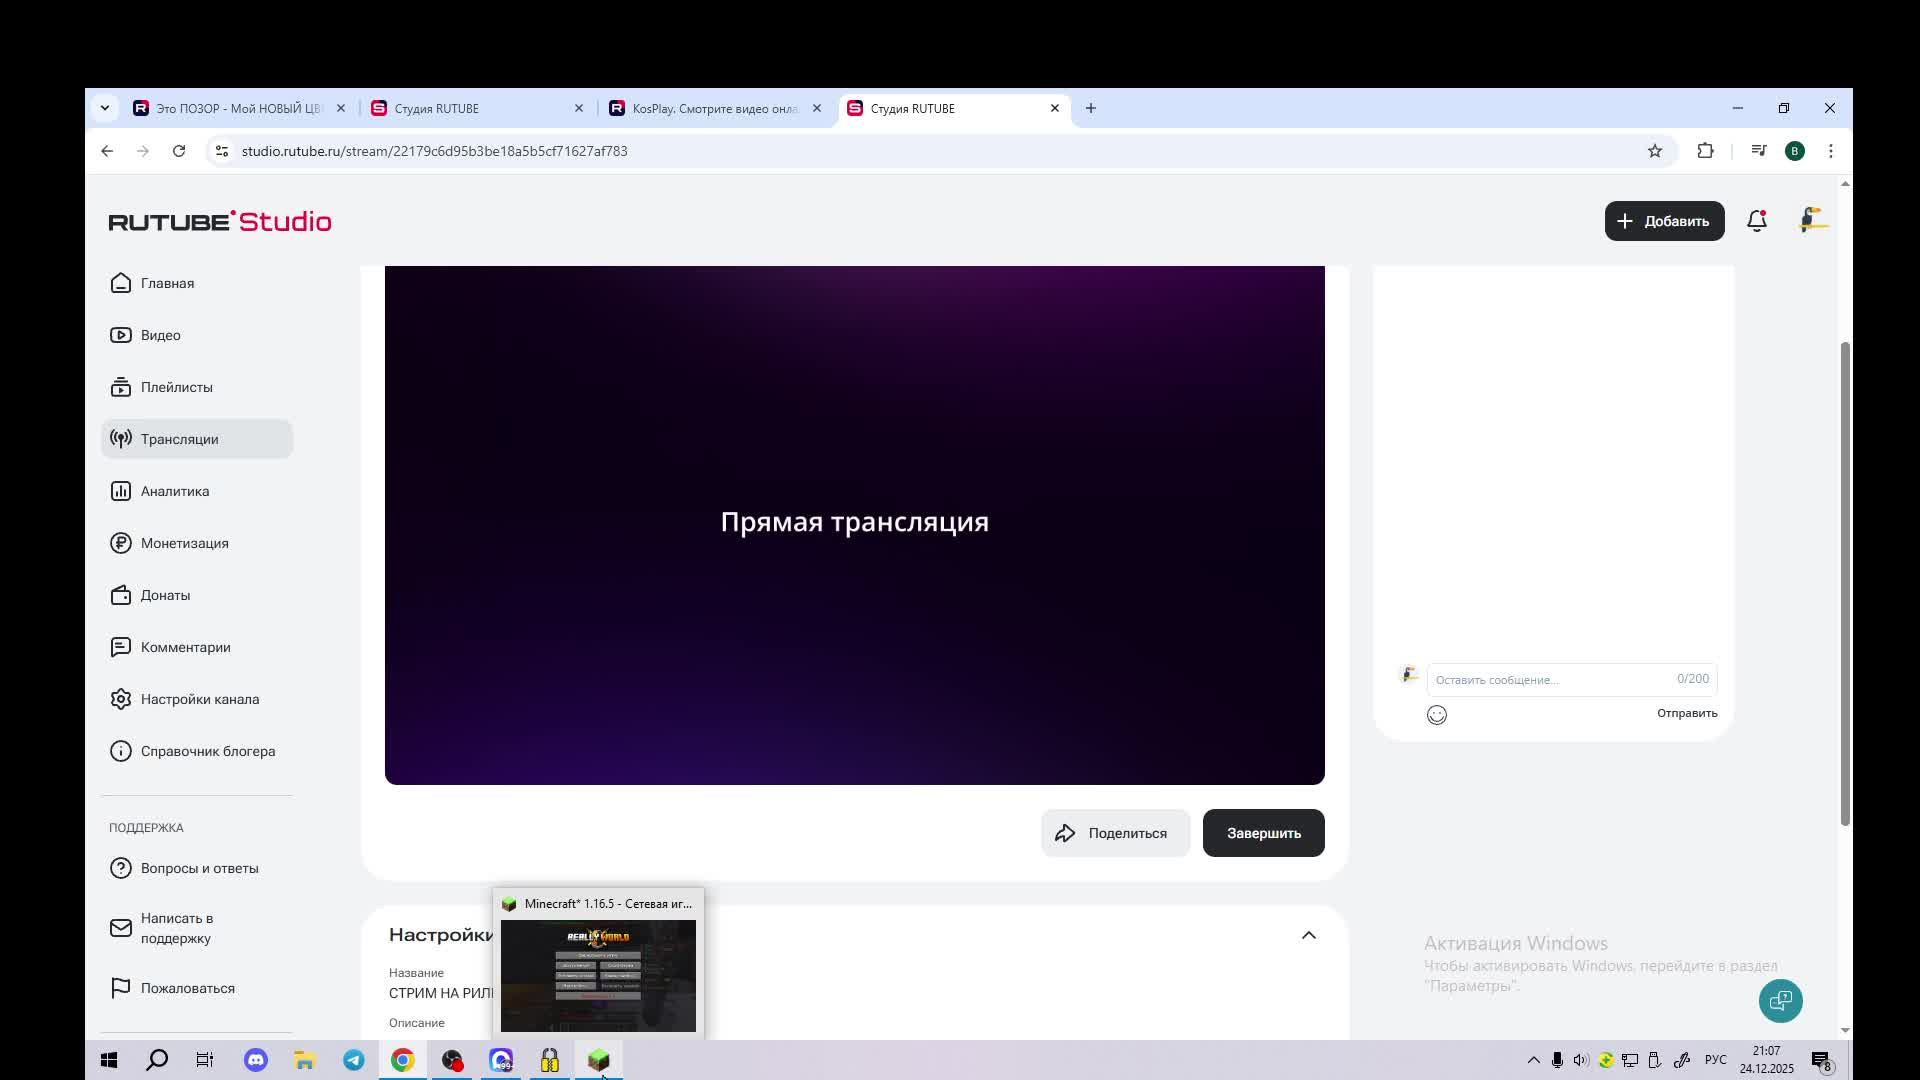The image size is (1920, 1080).
Task: Switch to the KosPlay browser tab
Action: point(710,108)
